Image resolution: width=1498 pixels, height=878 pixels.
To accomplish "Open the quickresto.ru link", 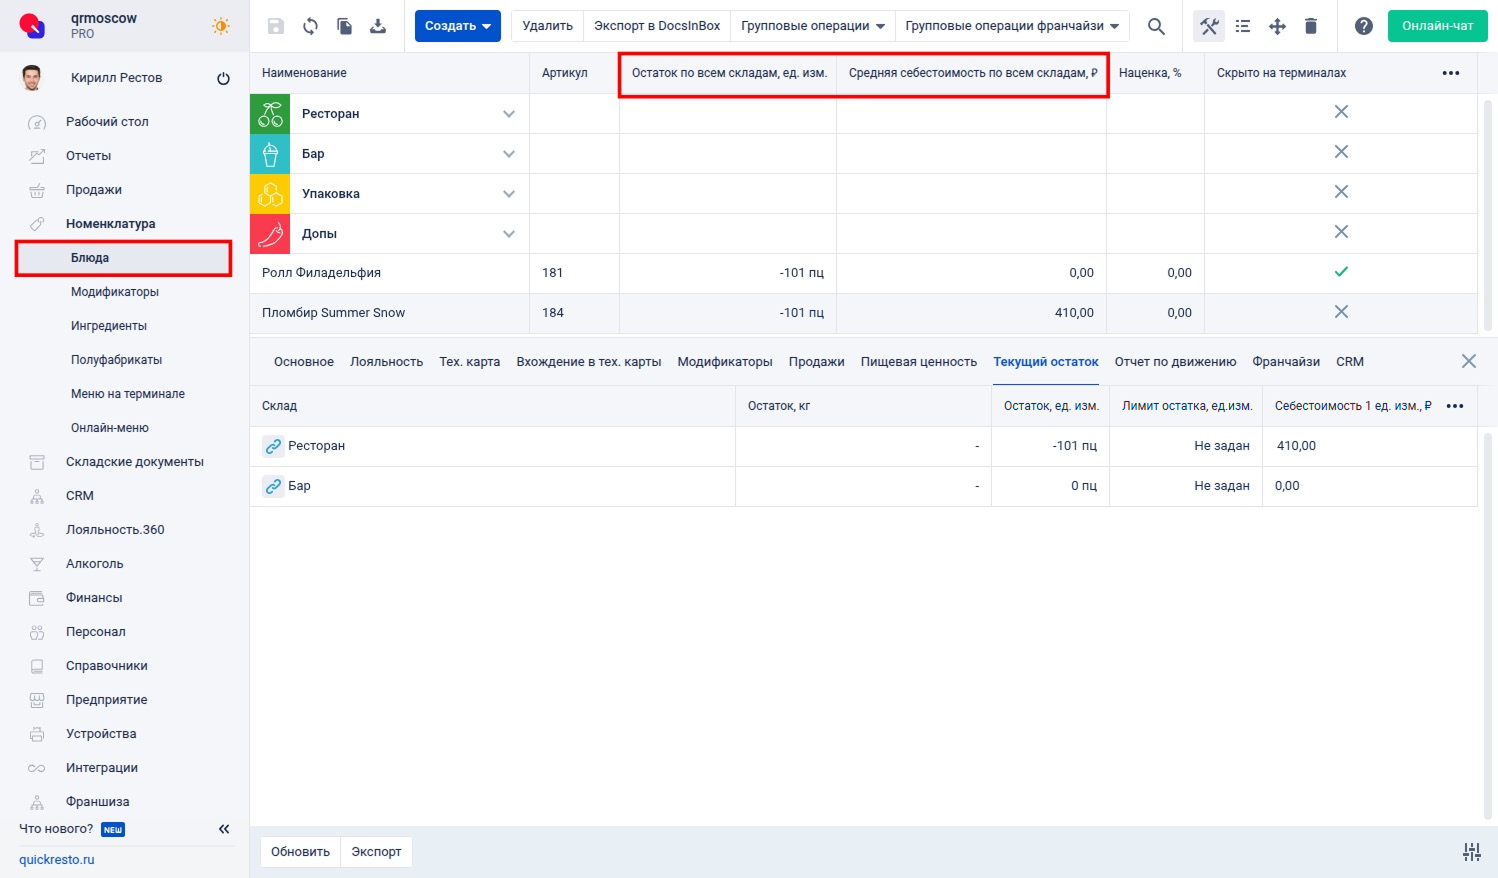I will pos(57,860).
